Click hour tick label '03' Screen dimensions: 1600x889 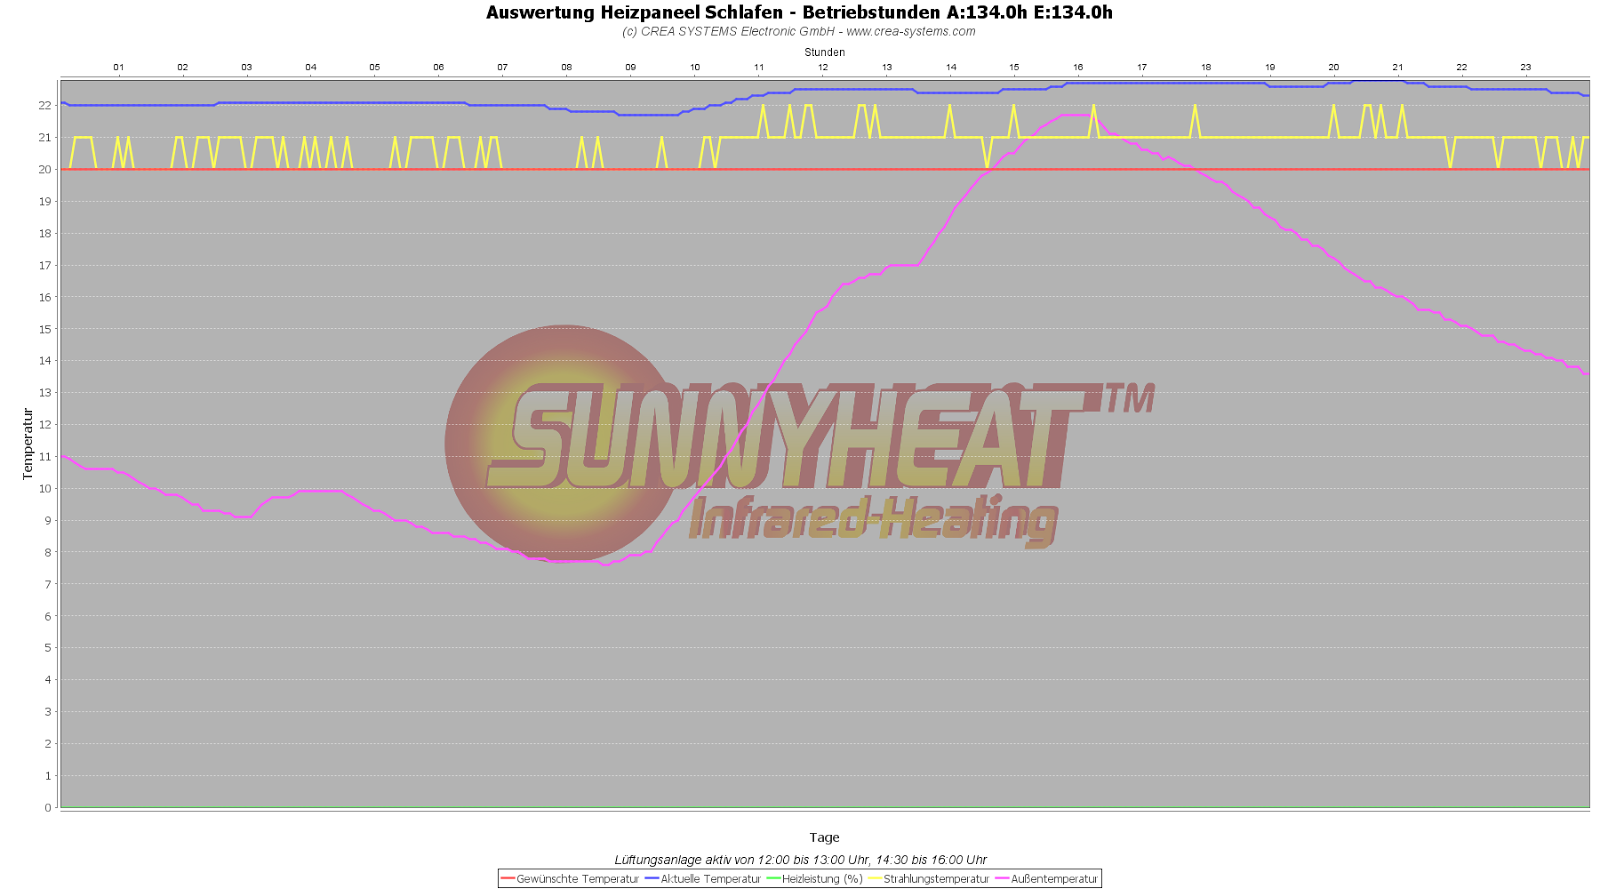pyautogui.click(x=247, y=67)
